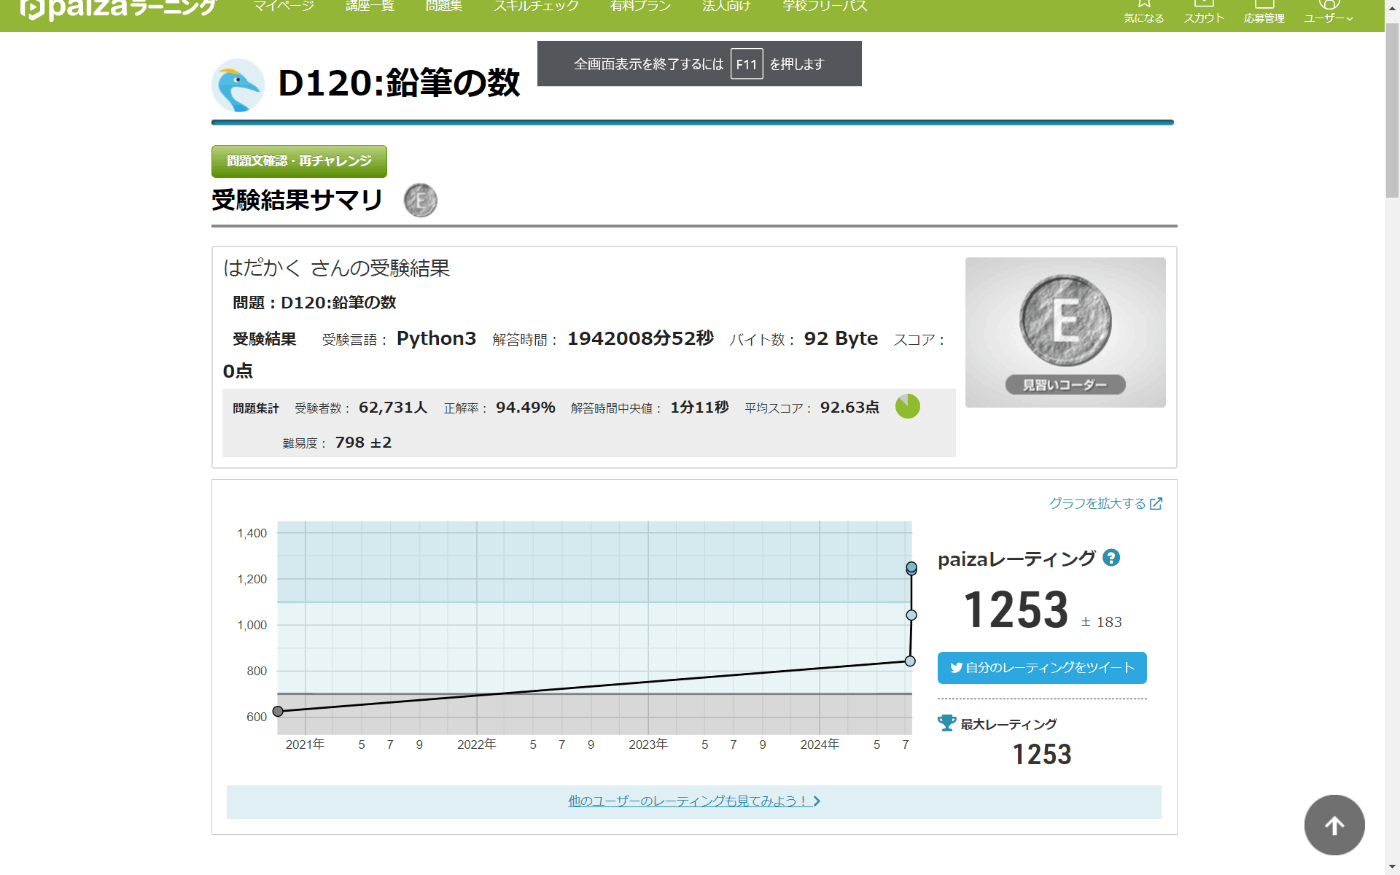Click the D120:鉛筆の数 page heading
The width and height of the screenshot is (1400, 875).
399,83
